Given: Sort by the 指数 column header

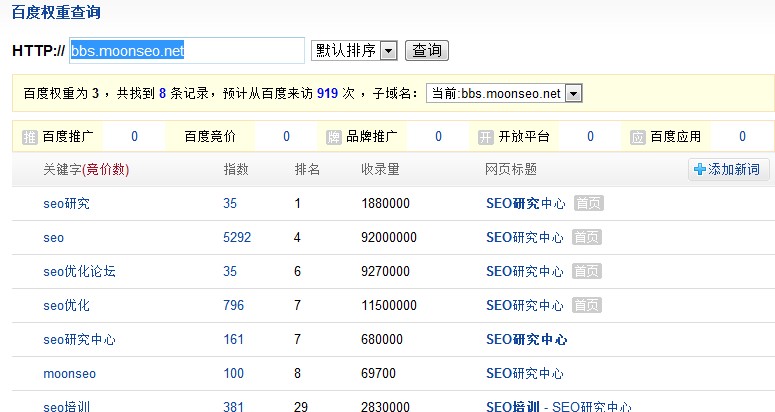Looking at the screenshot, I should pyautogui.click(x=236, y=170).
